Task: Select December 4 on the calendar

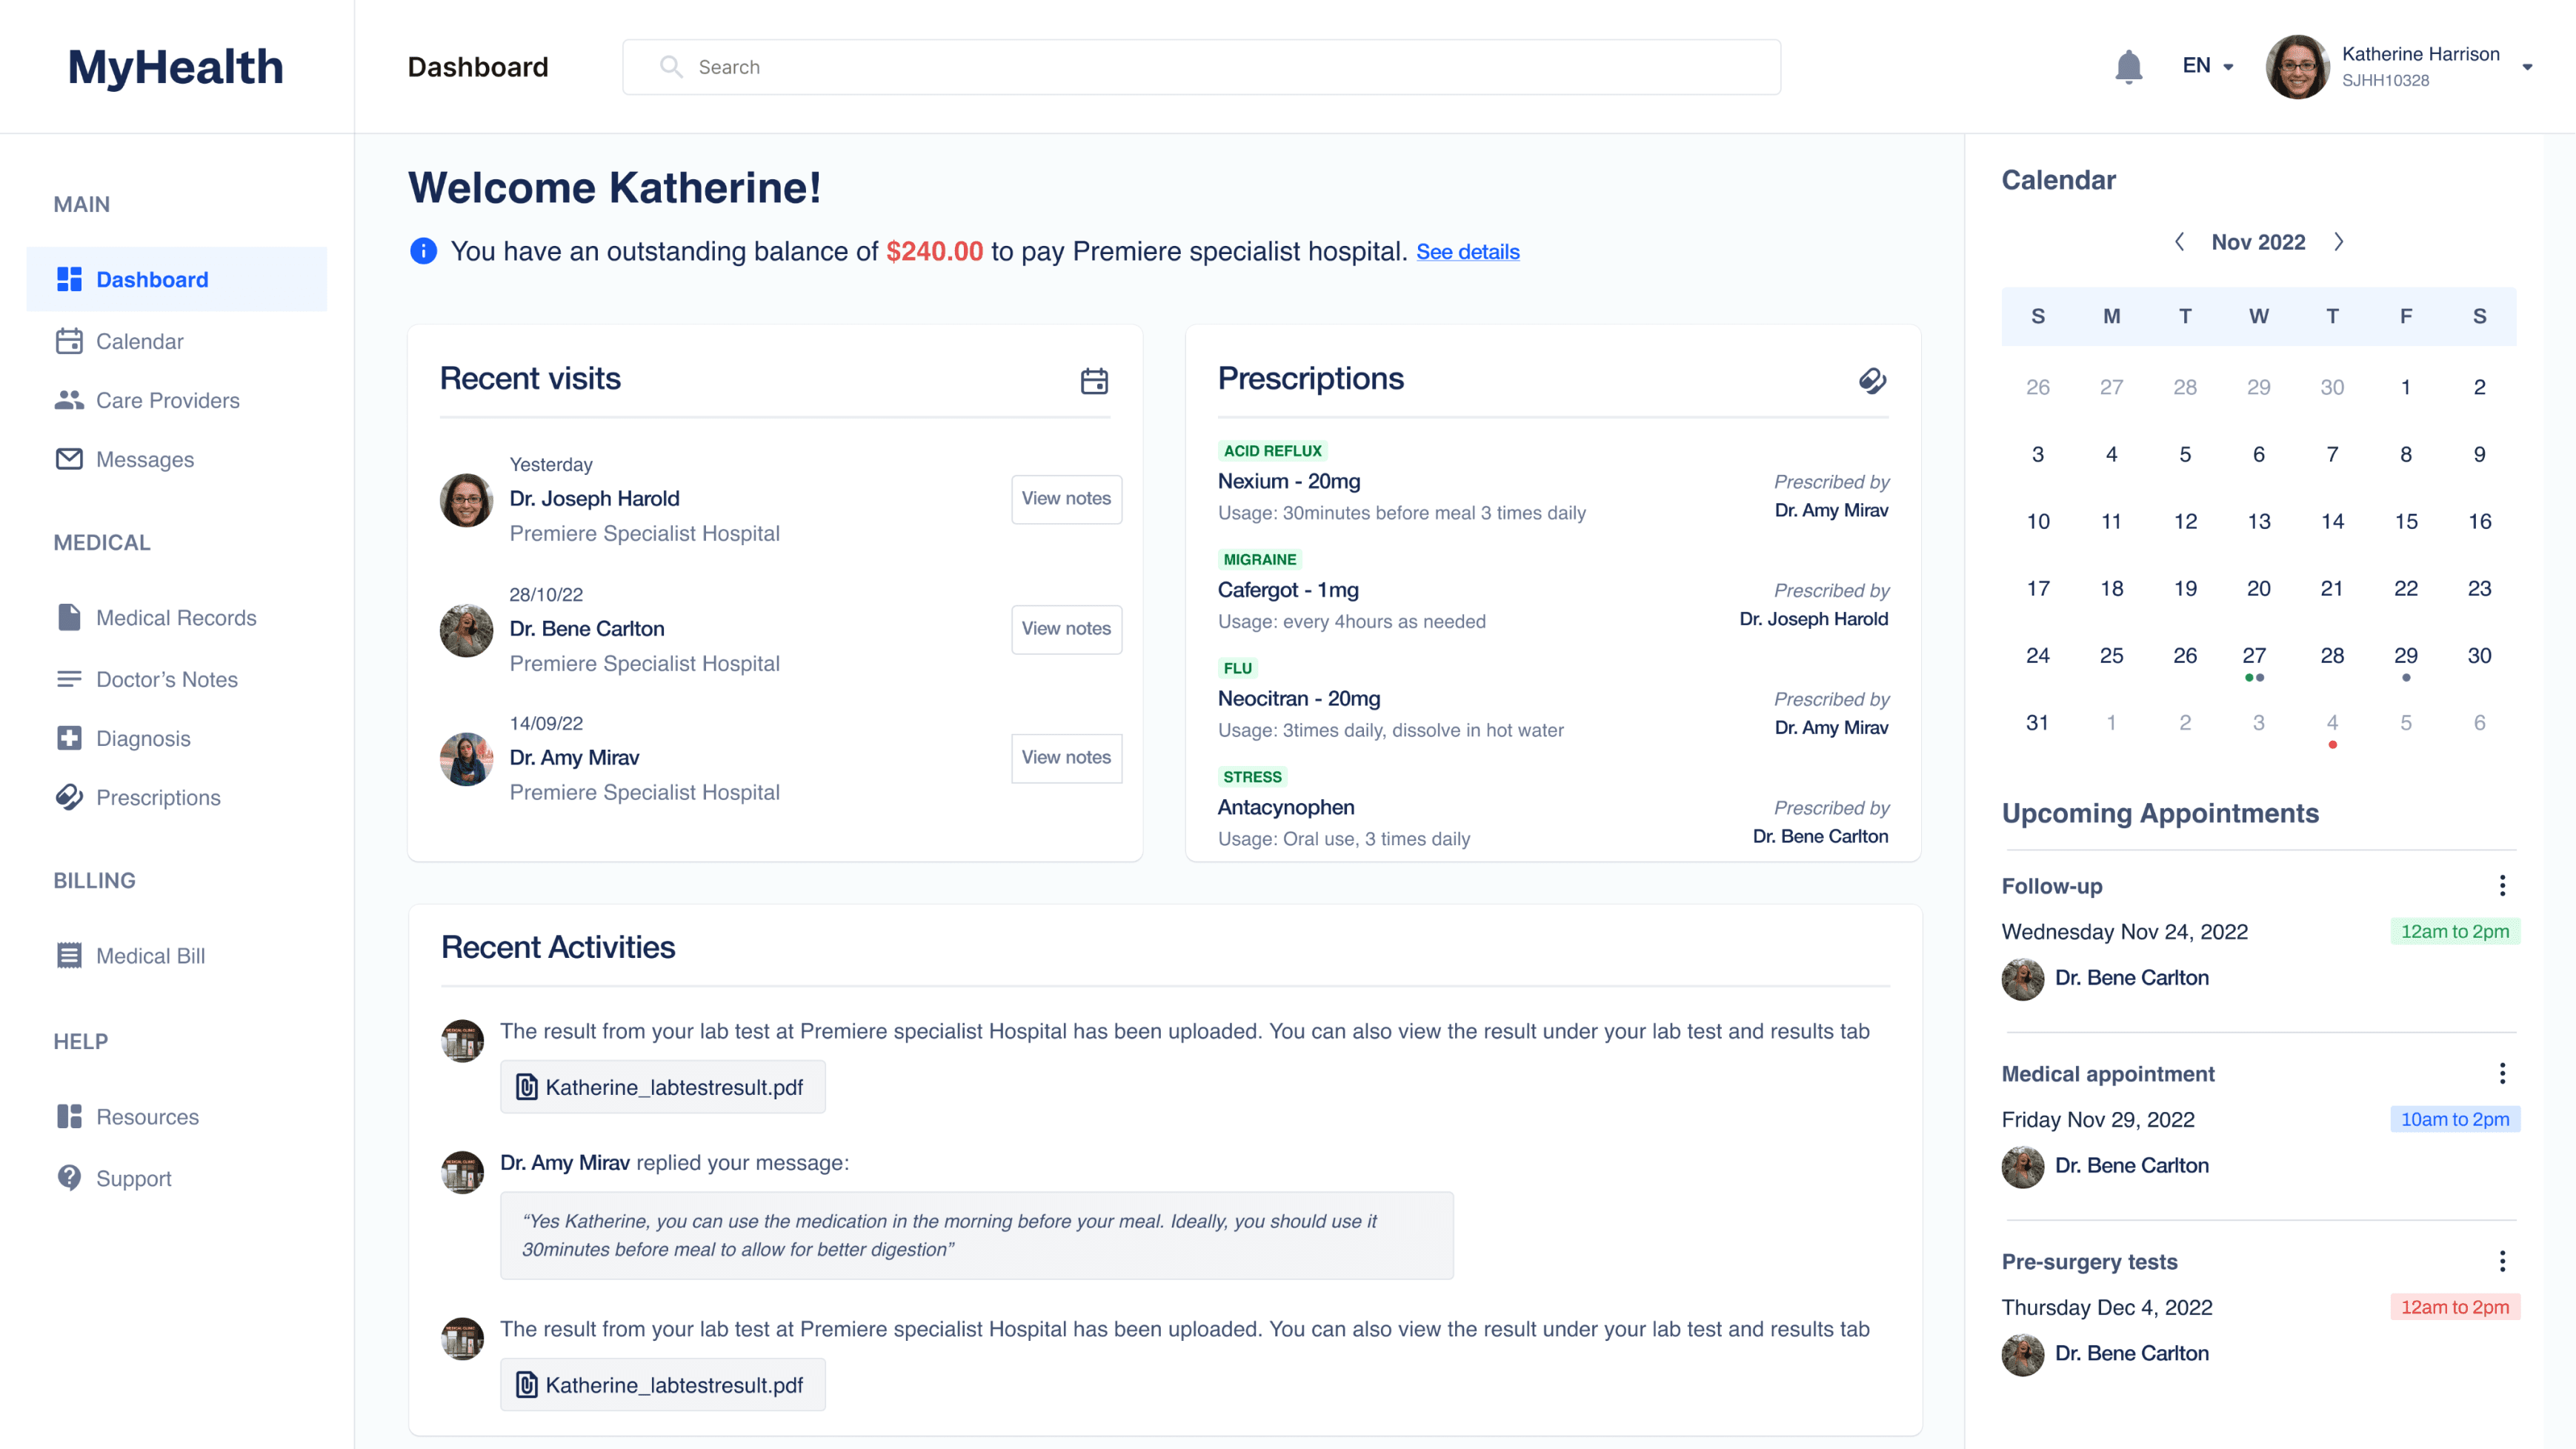Action: coord(2332,723)
